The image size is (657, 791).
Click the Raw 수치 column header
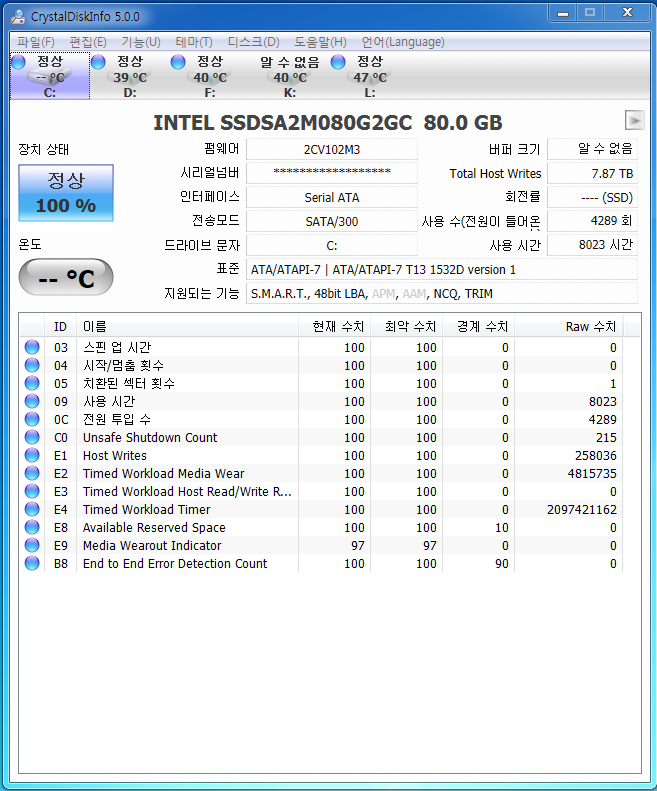pos(569,327)
